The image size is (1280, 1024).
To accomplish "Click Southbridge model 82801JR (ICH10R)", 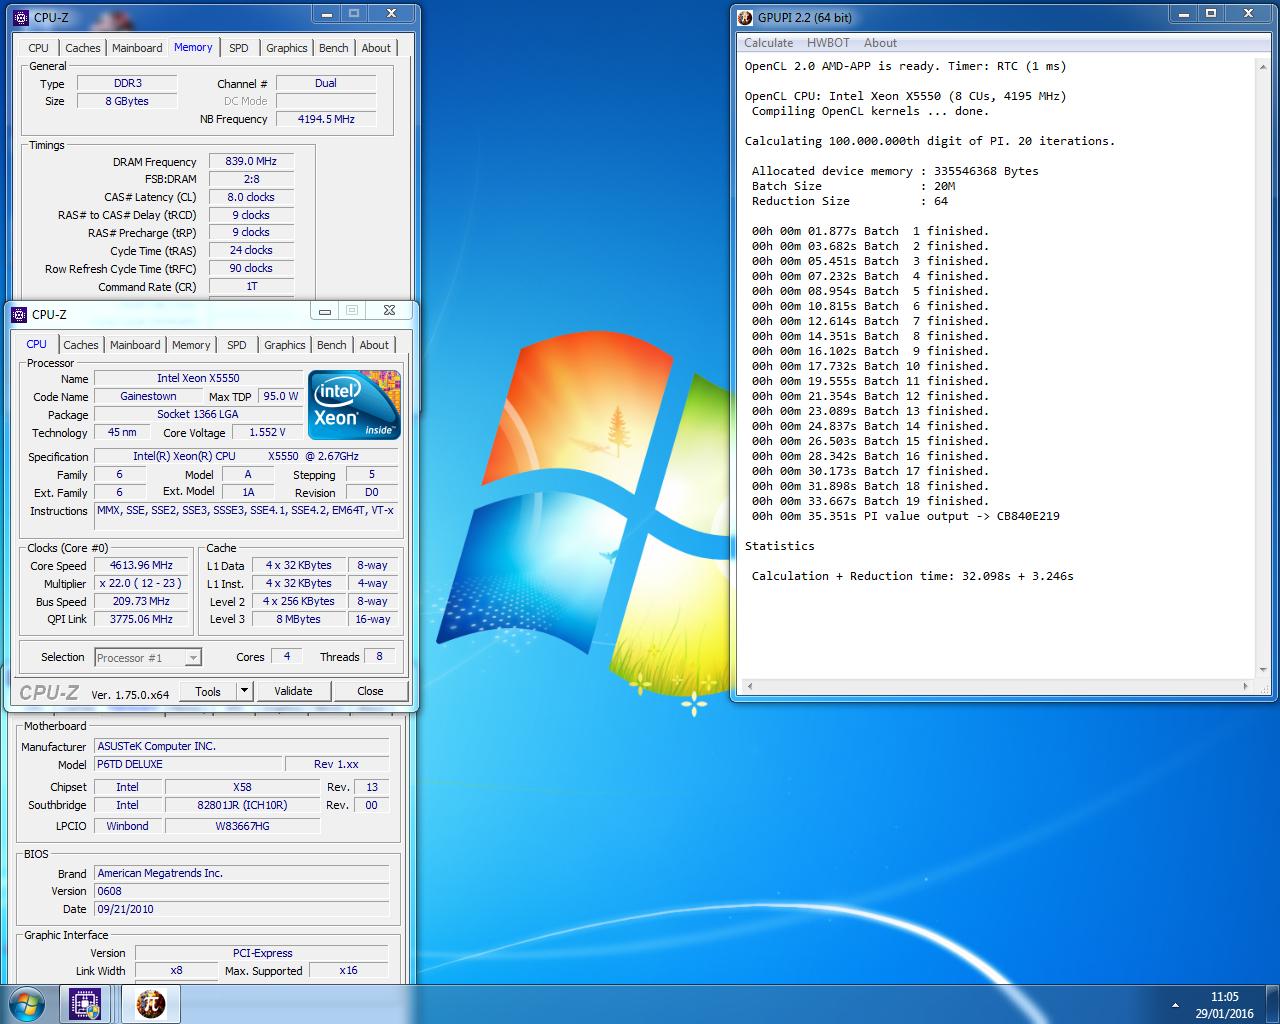I will 242,805.
